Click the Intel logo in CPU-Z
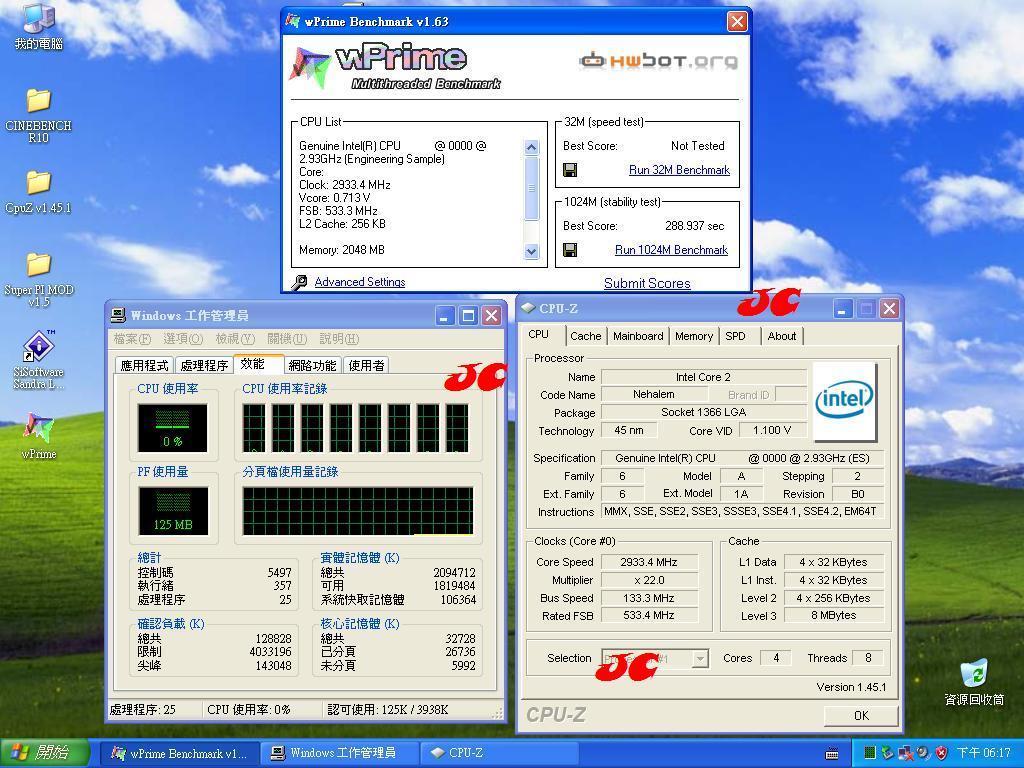 point(844,400)
